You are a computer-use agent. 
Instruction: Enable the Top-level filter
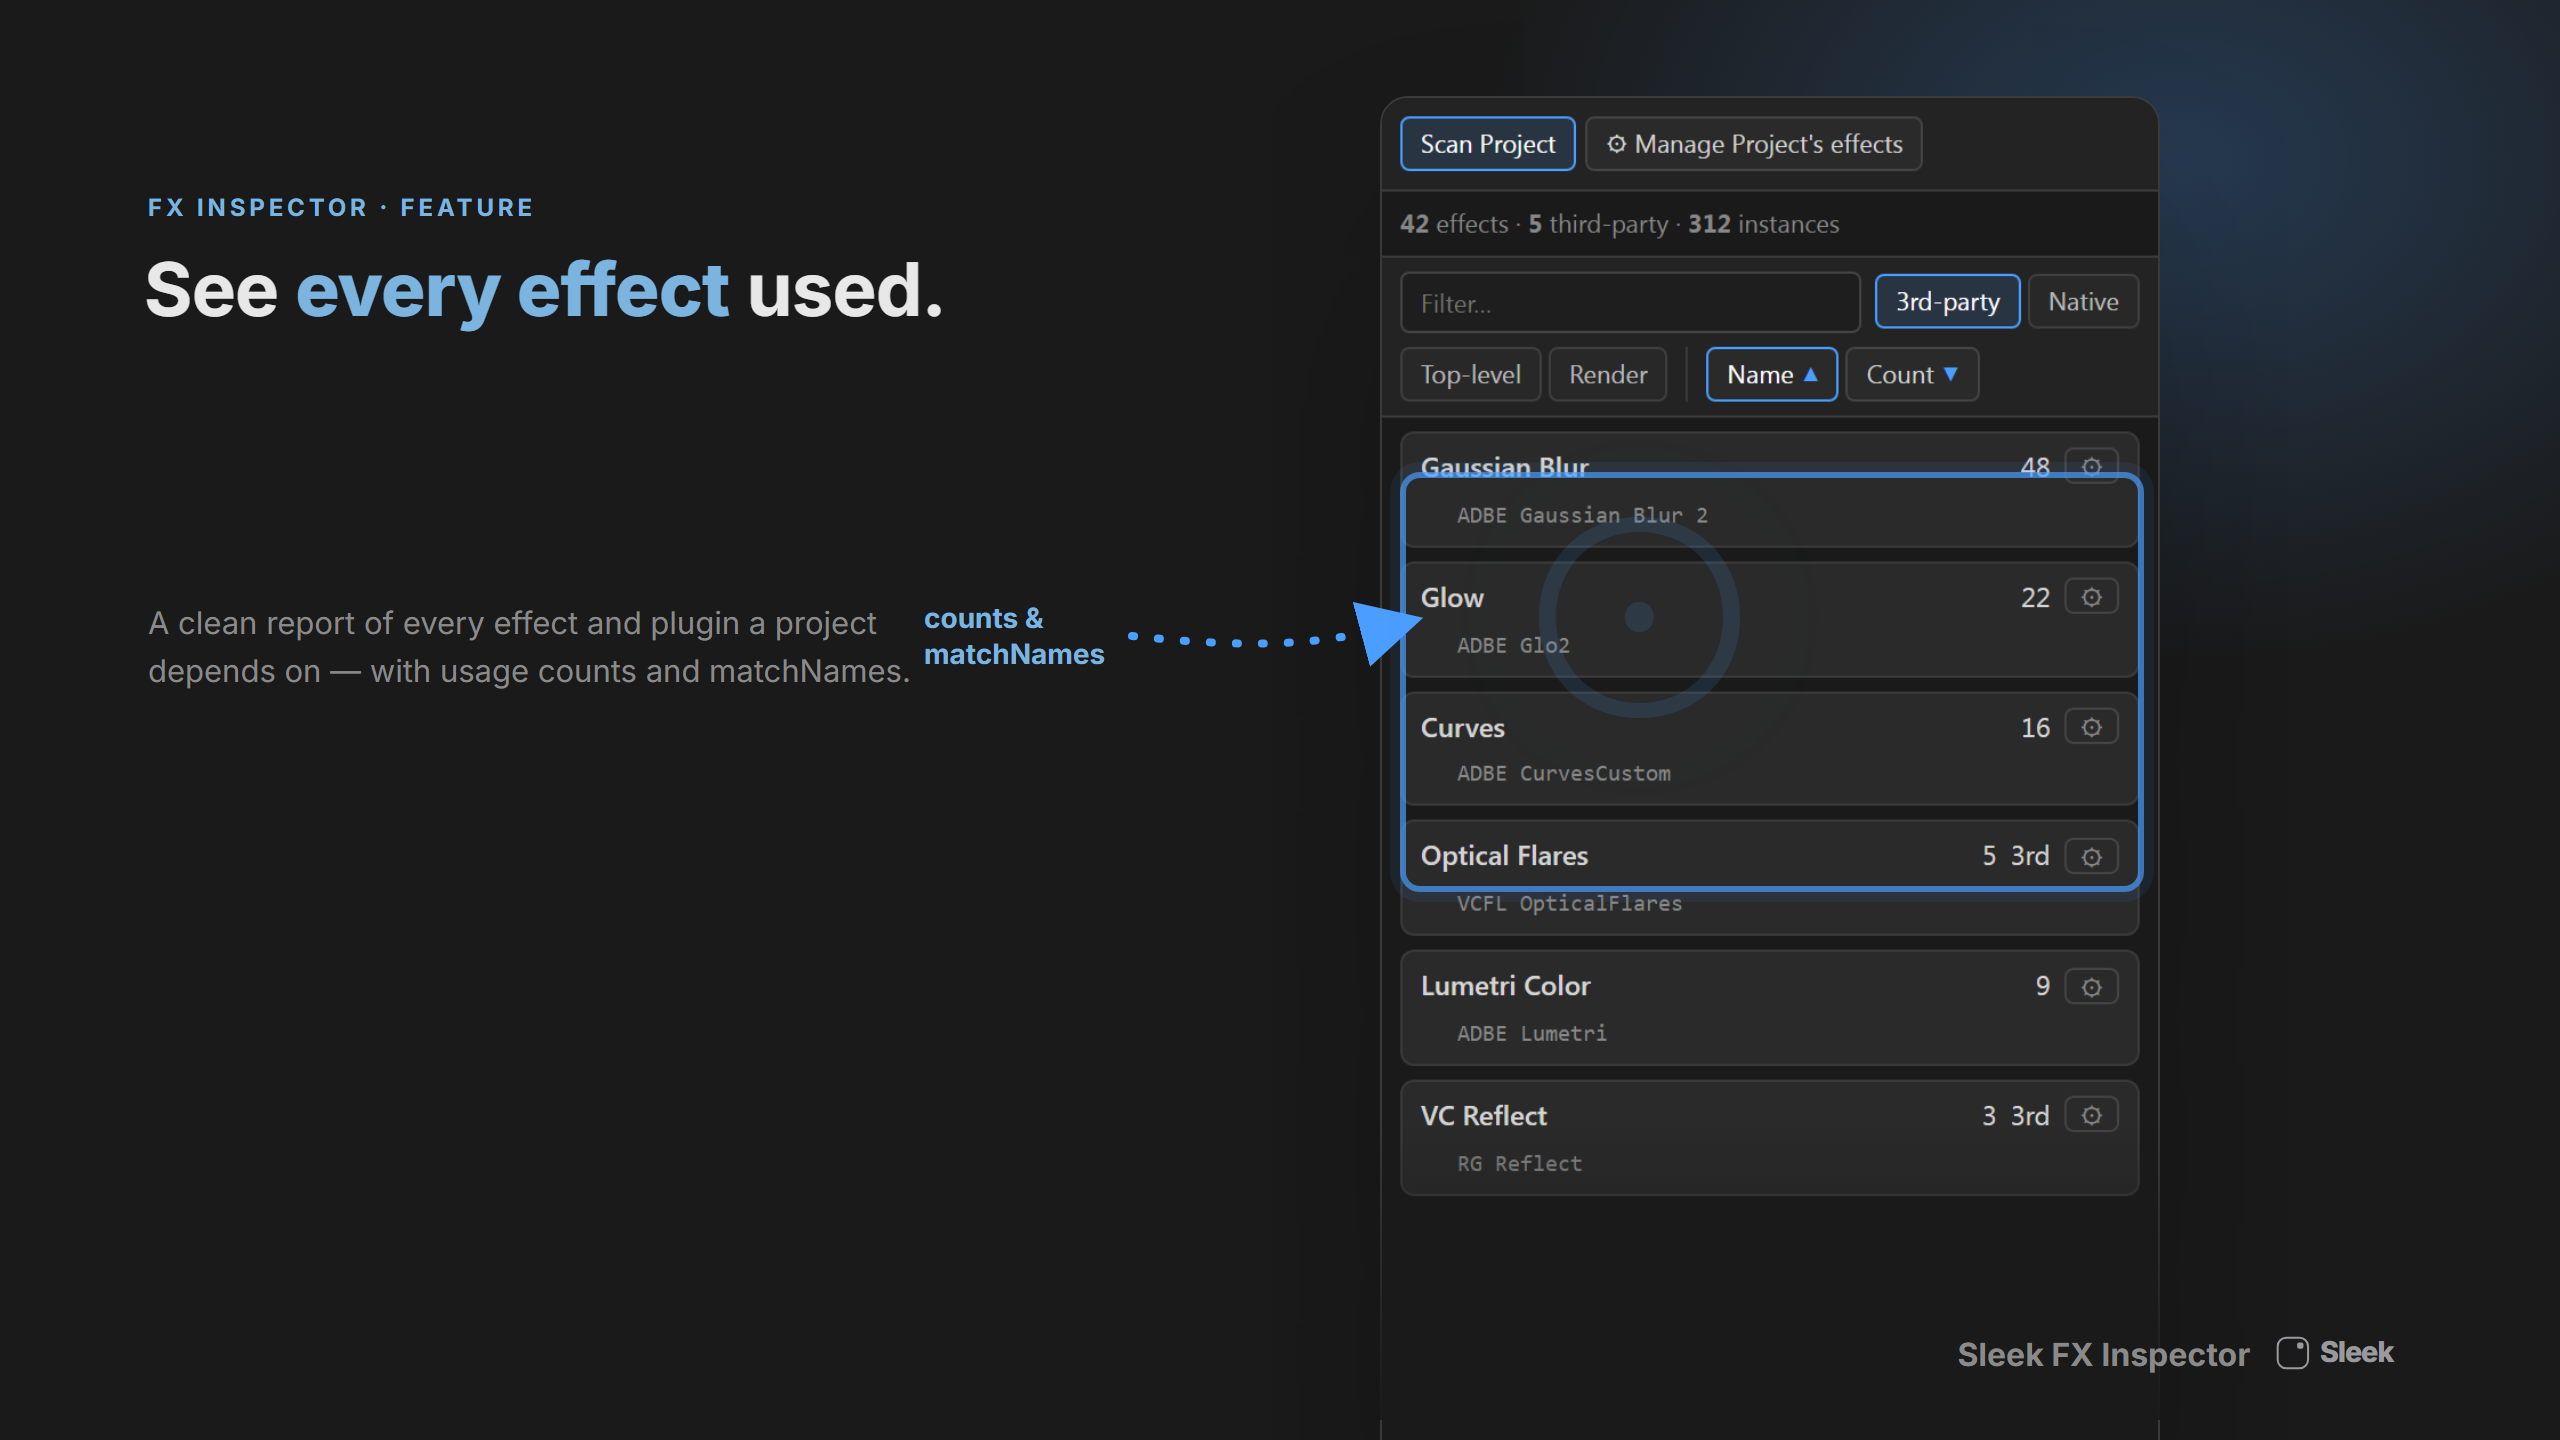coord(1470,375)
